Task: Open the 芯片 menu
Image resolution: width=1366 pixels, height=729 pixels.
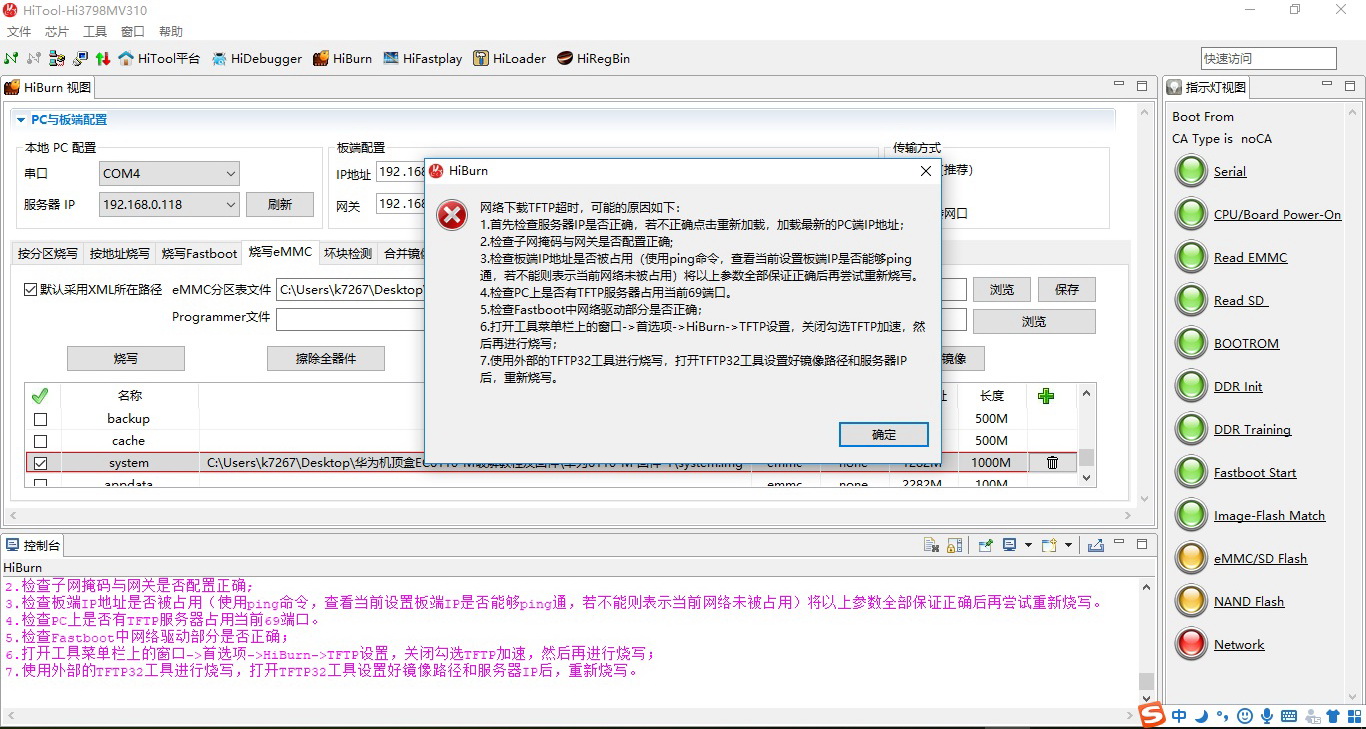Action: click(57, 32)
